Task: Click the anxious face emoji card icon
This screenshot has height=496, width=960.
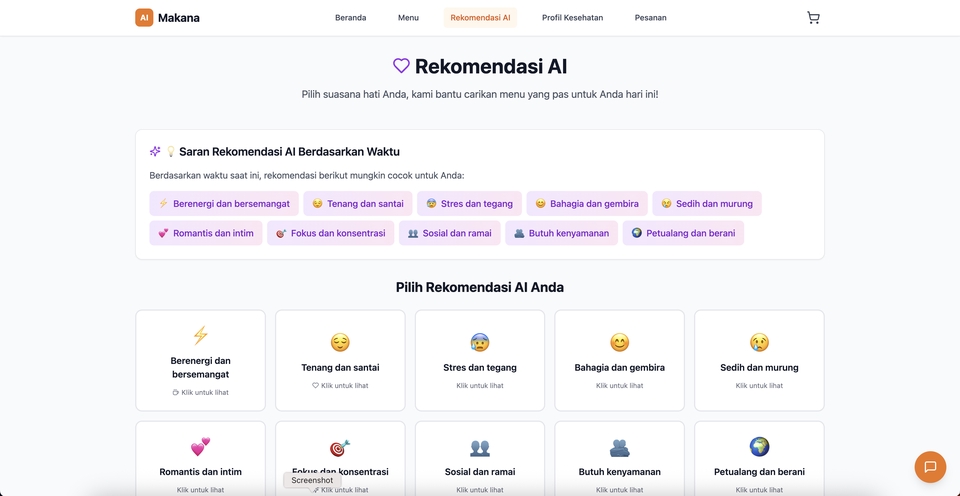Action: click(x=480, y=342)
